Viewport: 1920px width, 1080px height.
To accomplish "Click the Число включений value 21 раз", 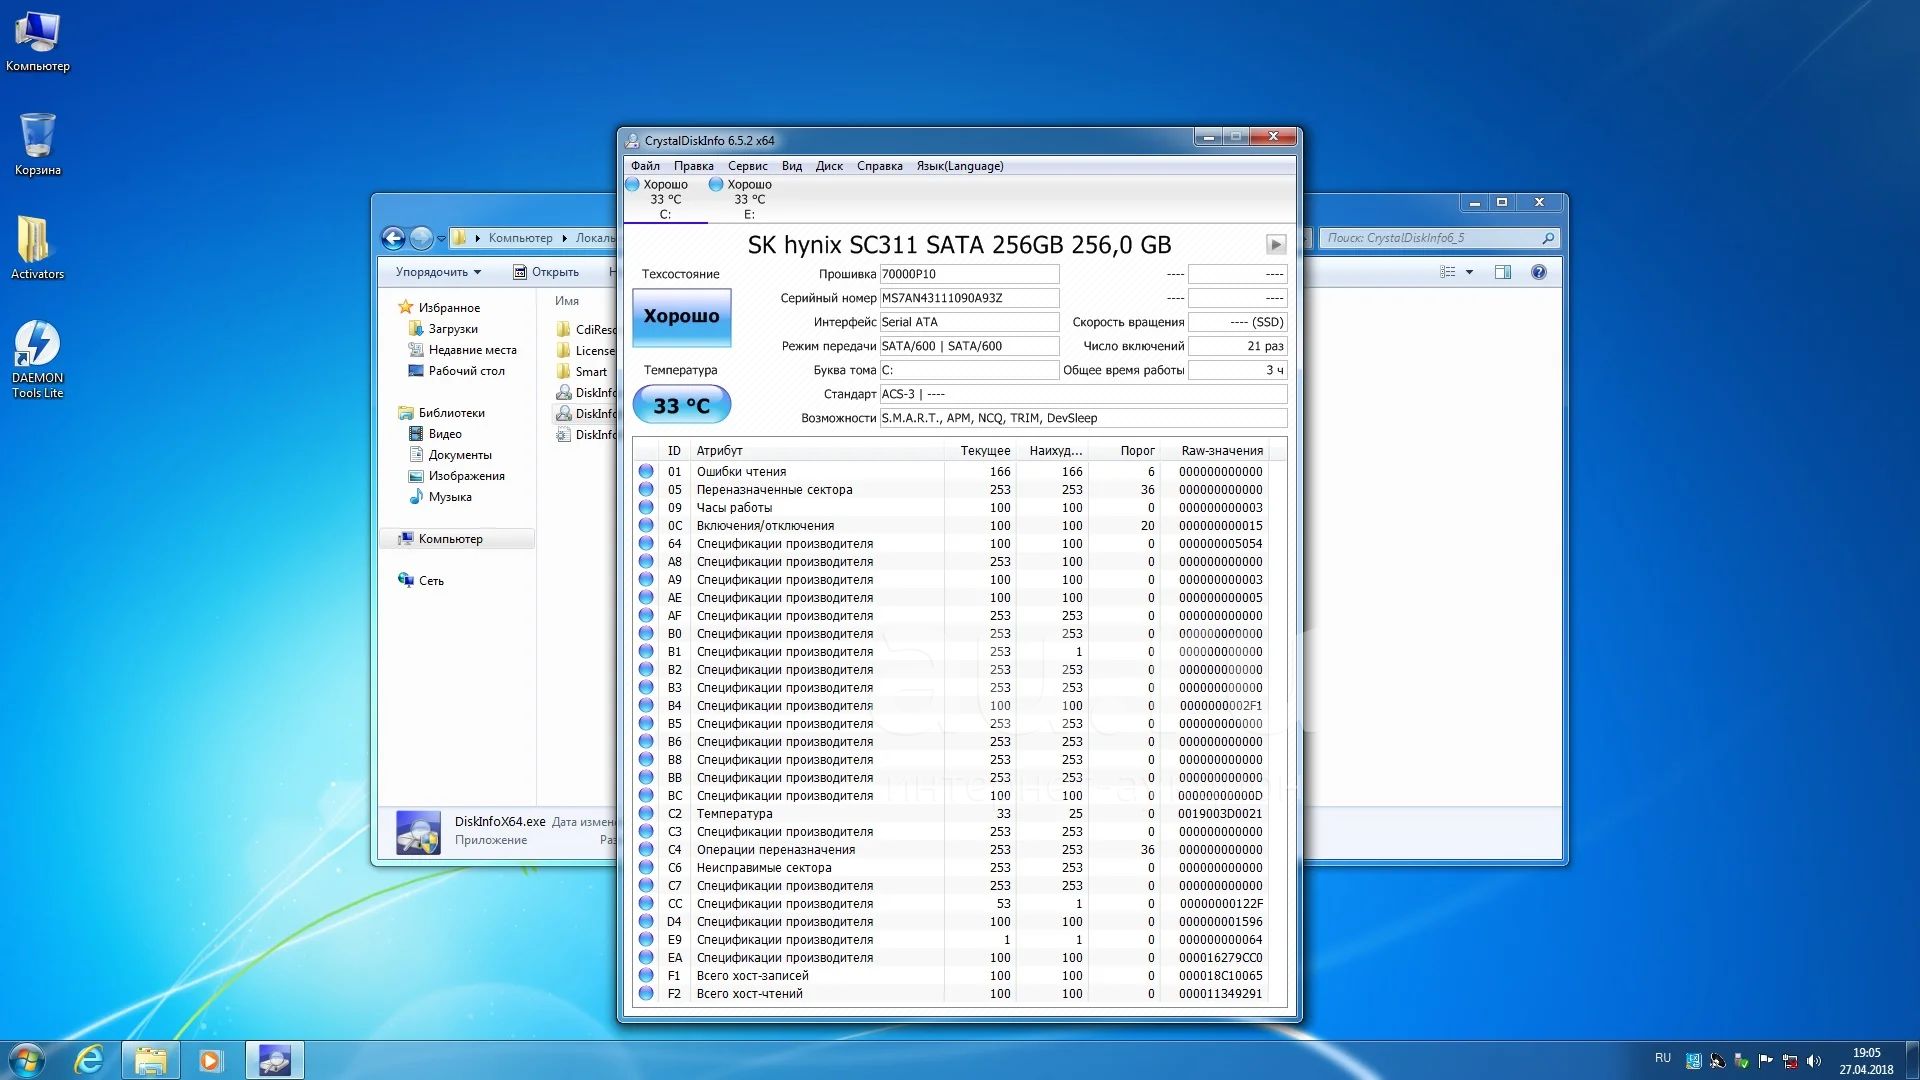I will pos(1237,346).
